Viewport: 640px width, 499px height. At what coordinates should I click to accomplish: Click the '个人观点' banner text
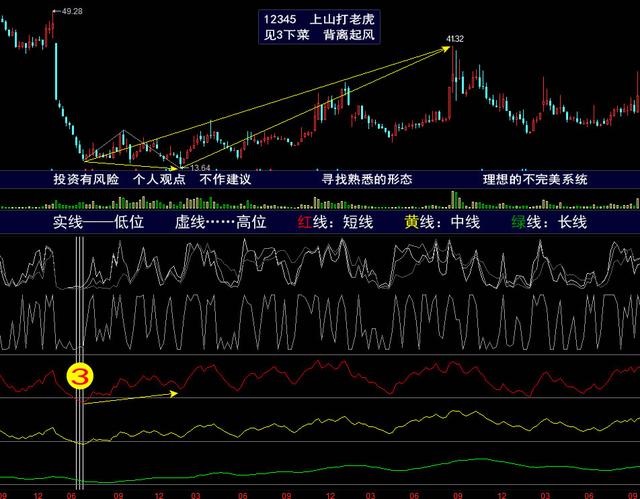[159, 179]
